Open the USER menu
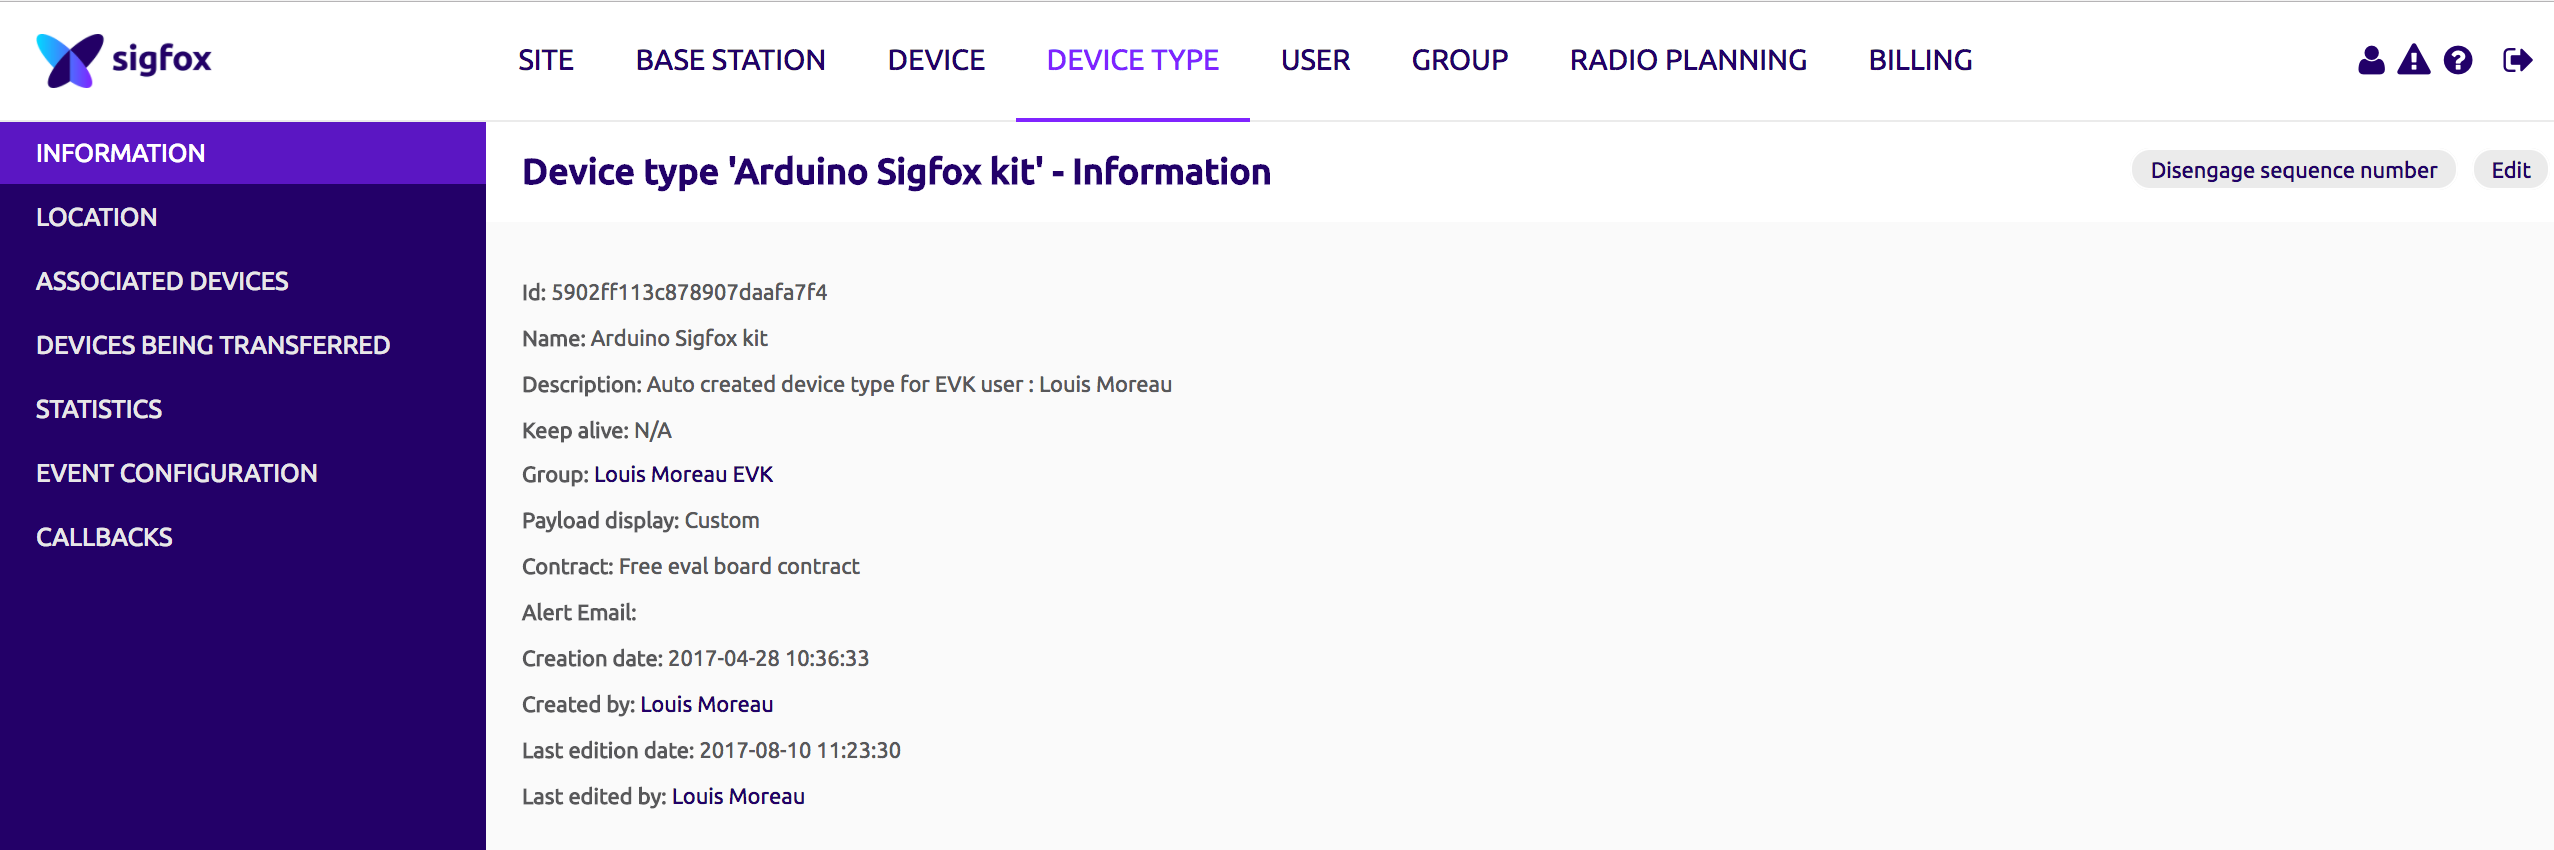 click(x=1316, y=60)
